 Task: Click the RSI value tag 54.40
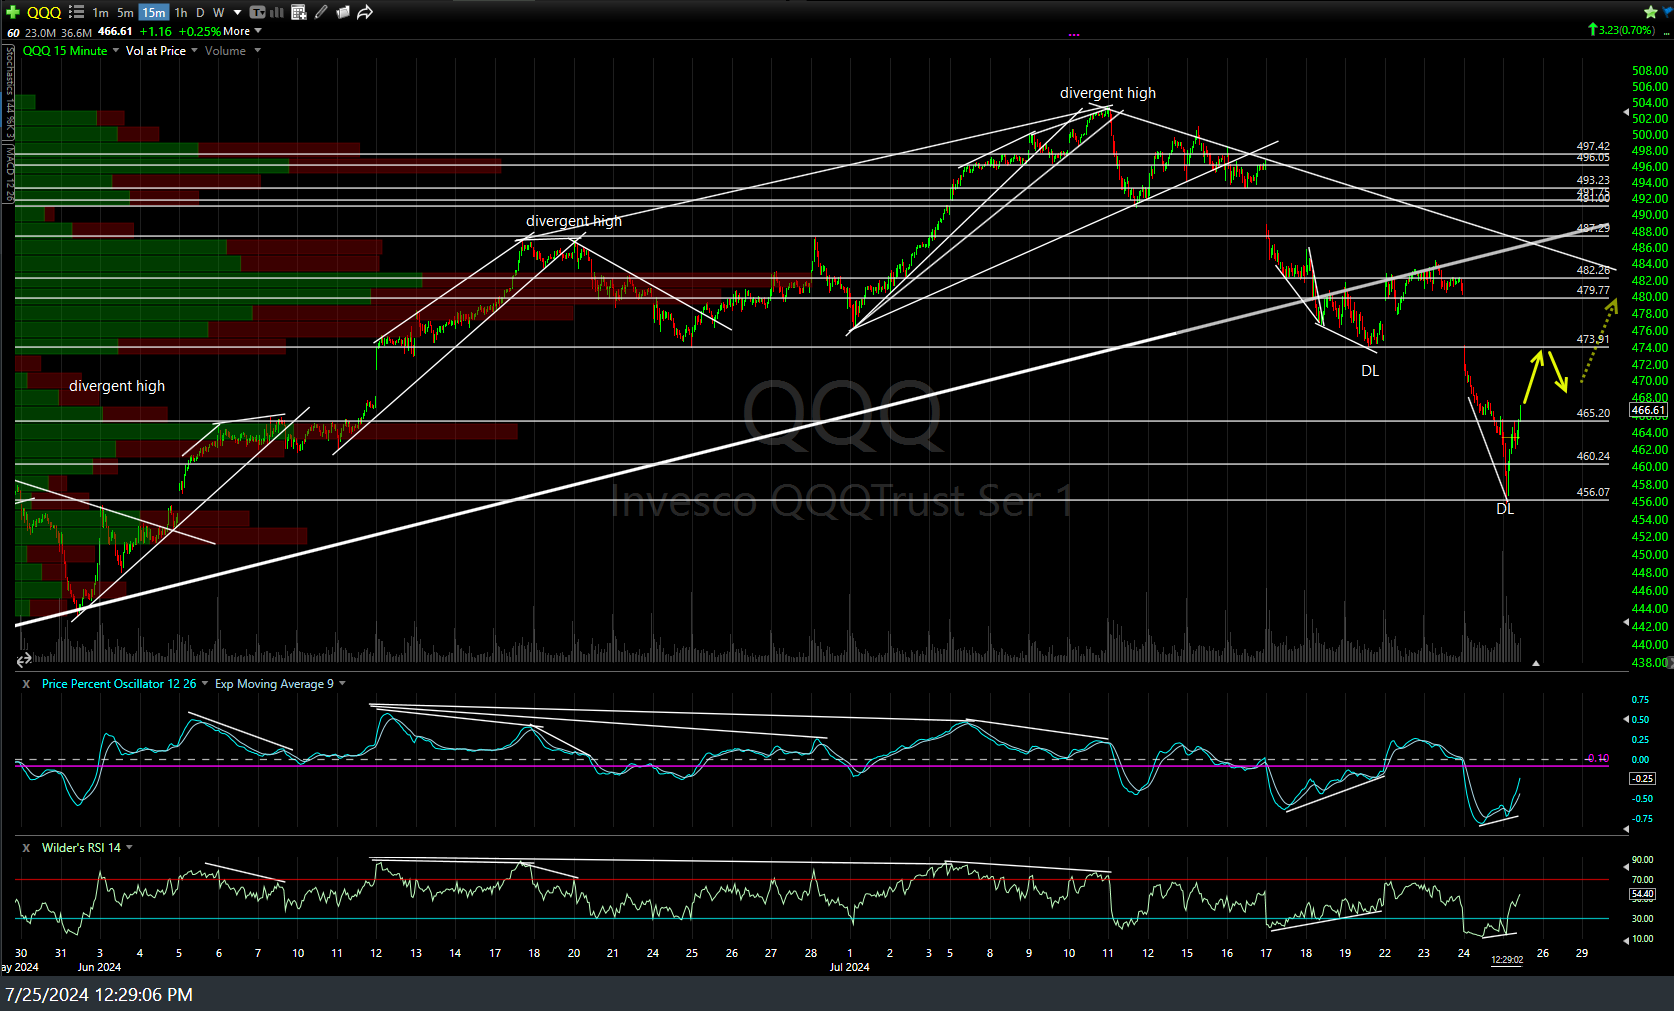click(1642, 894)
